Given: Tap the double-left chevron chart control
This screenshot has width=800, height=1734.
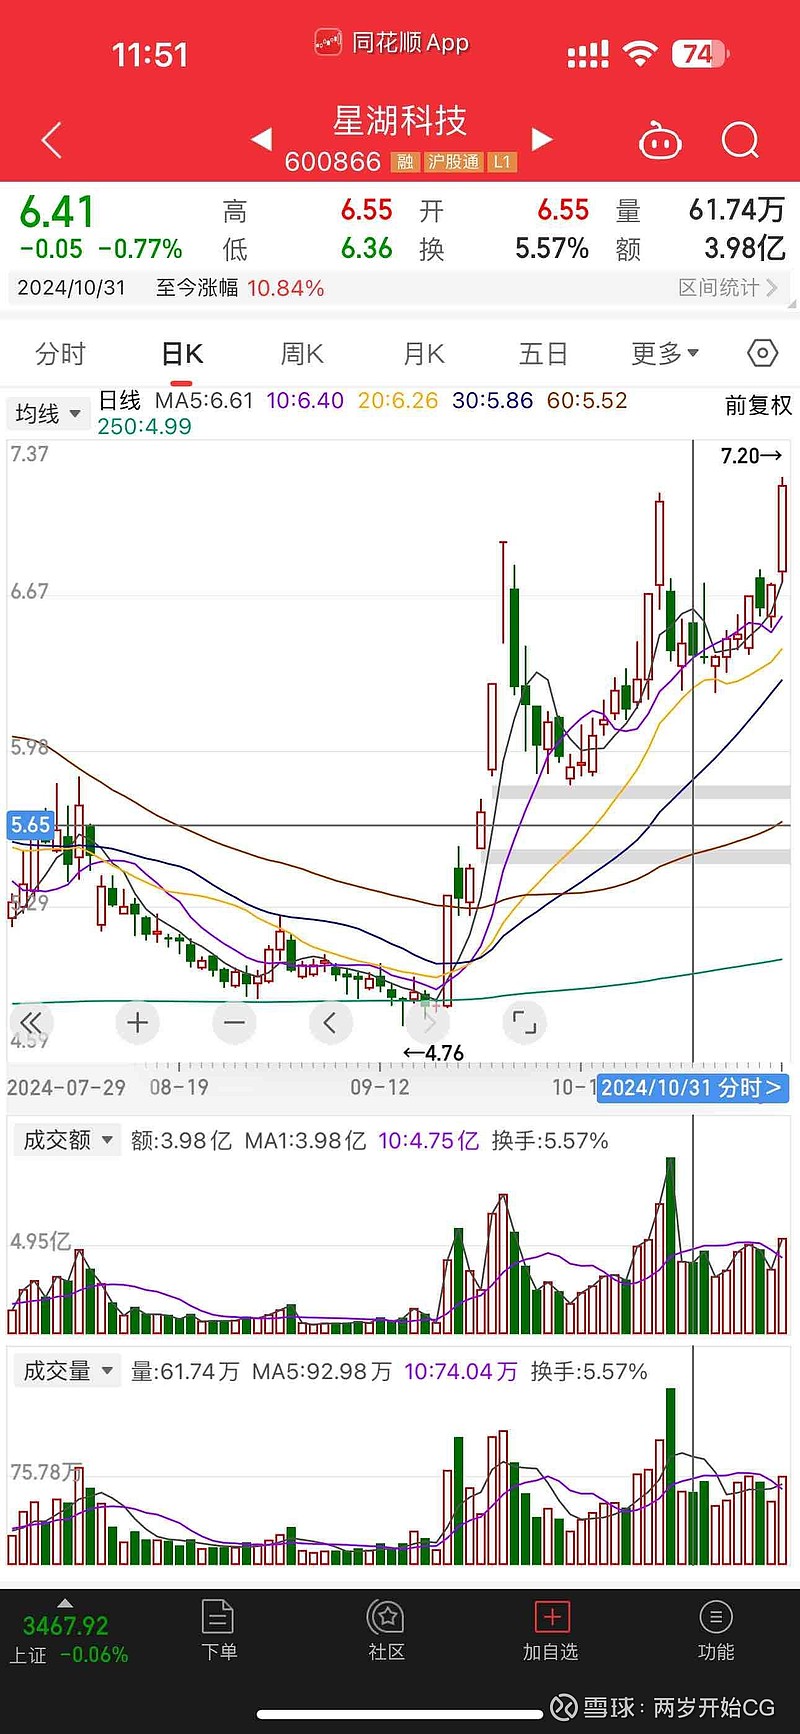Looking at the screenshot, I should click(x=31, y=1022).
